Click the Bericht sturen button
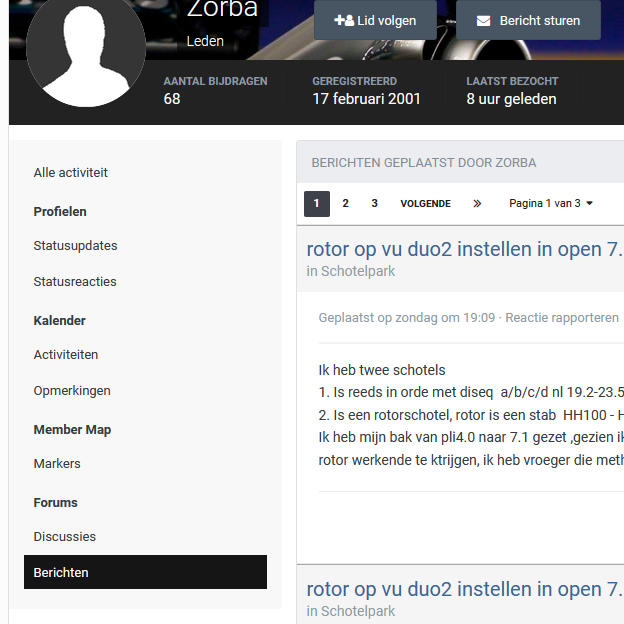The image size is (624, 624). coord(528,20)
